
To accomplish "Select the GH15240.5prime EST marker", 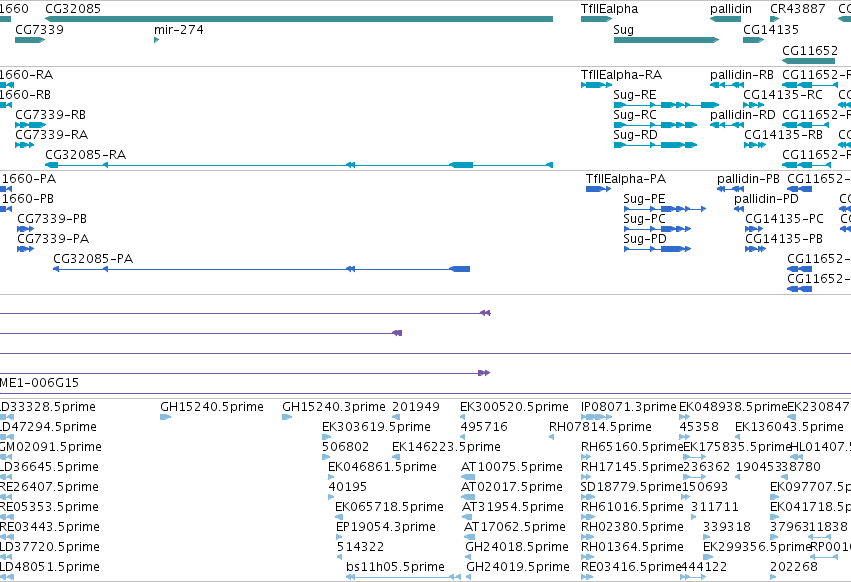I will (166, 417).
